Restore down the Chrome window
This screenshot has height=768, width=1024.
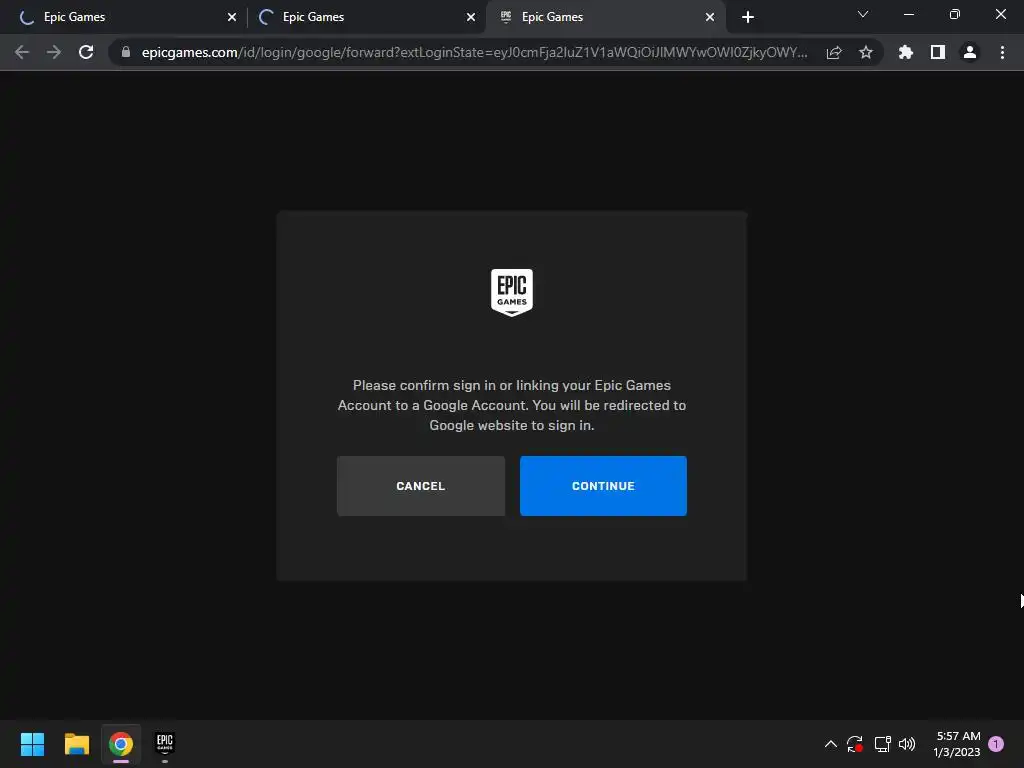pyautogui.click(x=955, y=14)
